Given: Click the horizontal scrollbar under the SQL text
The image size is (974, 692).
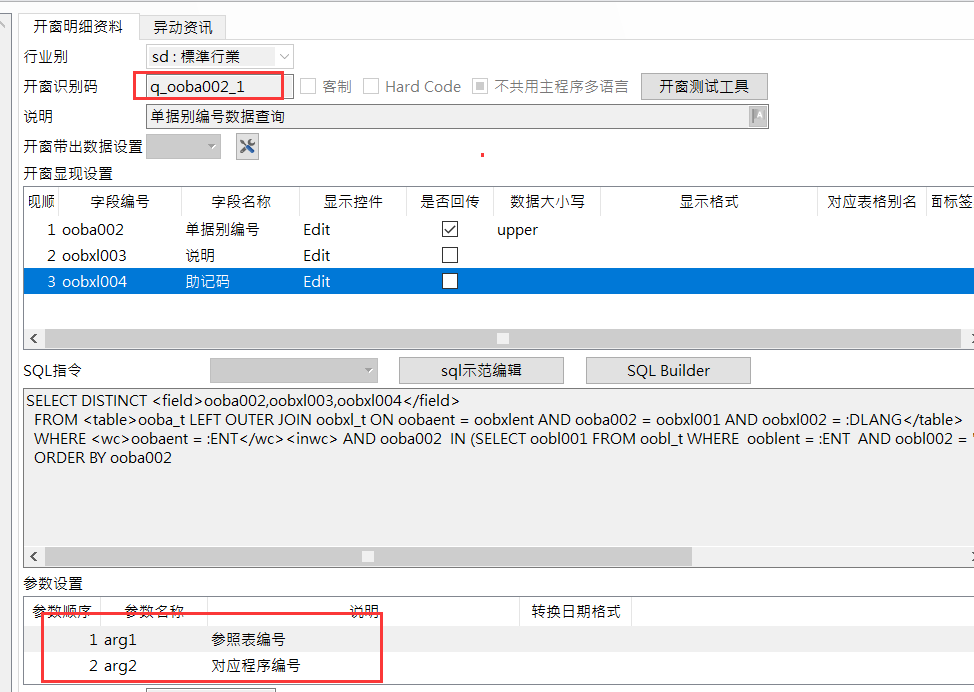Looking at the screenshot, I should [x=366, y=556].
